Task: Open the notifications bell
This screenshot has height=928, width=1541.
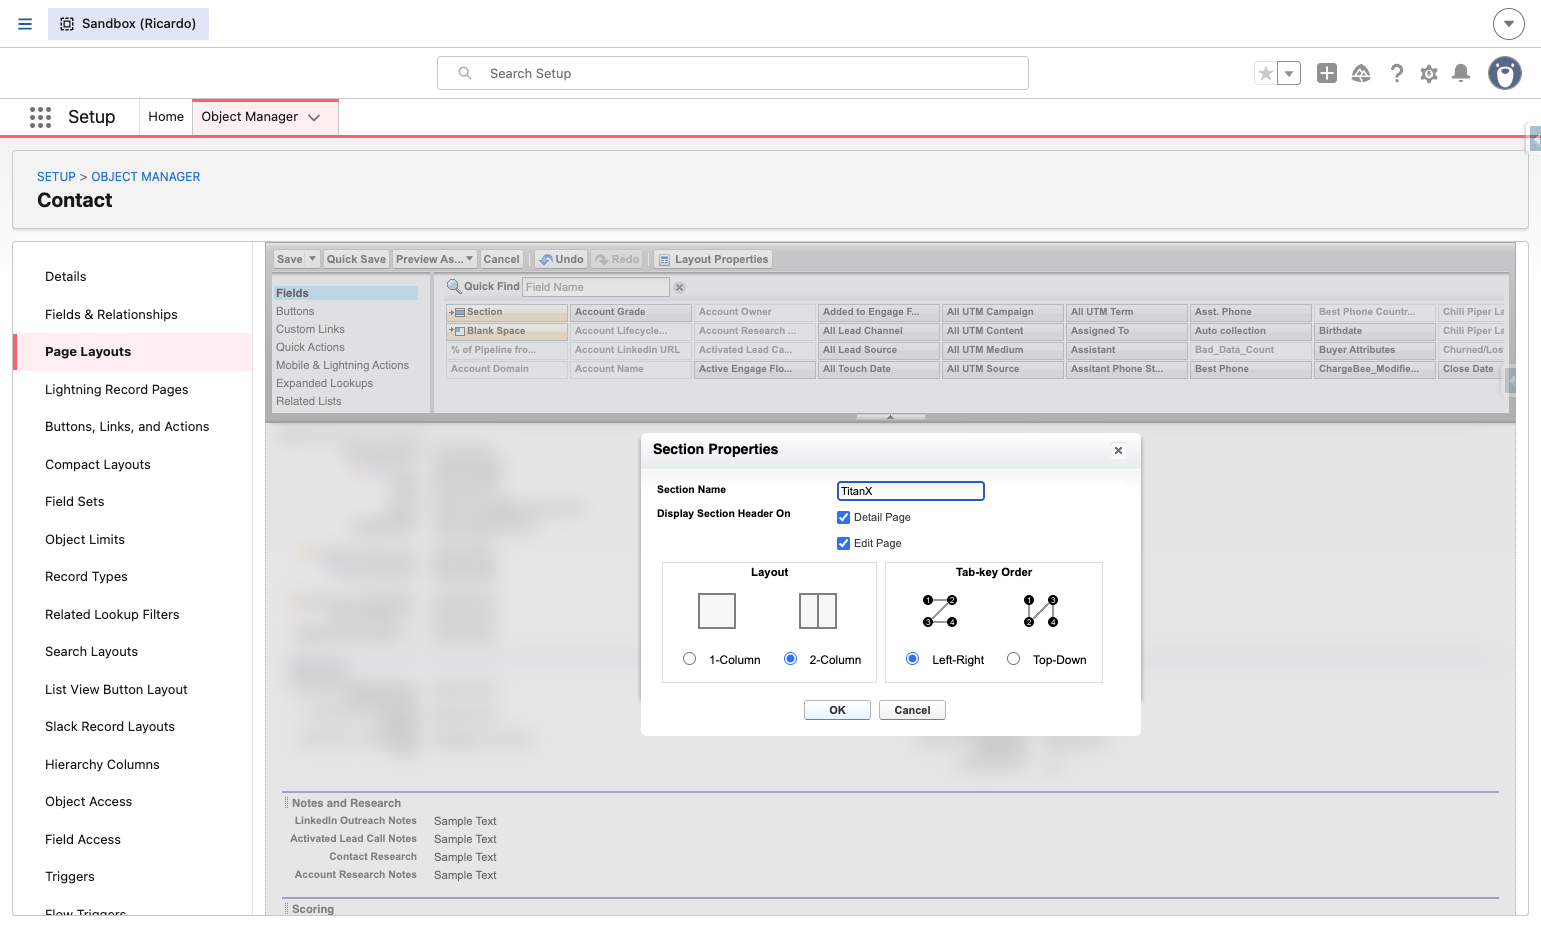Action: point(1461,73)
